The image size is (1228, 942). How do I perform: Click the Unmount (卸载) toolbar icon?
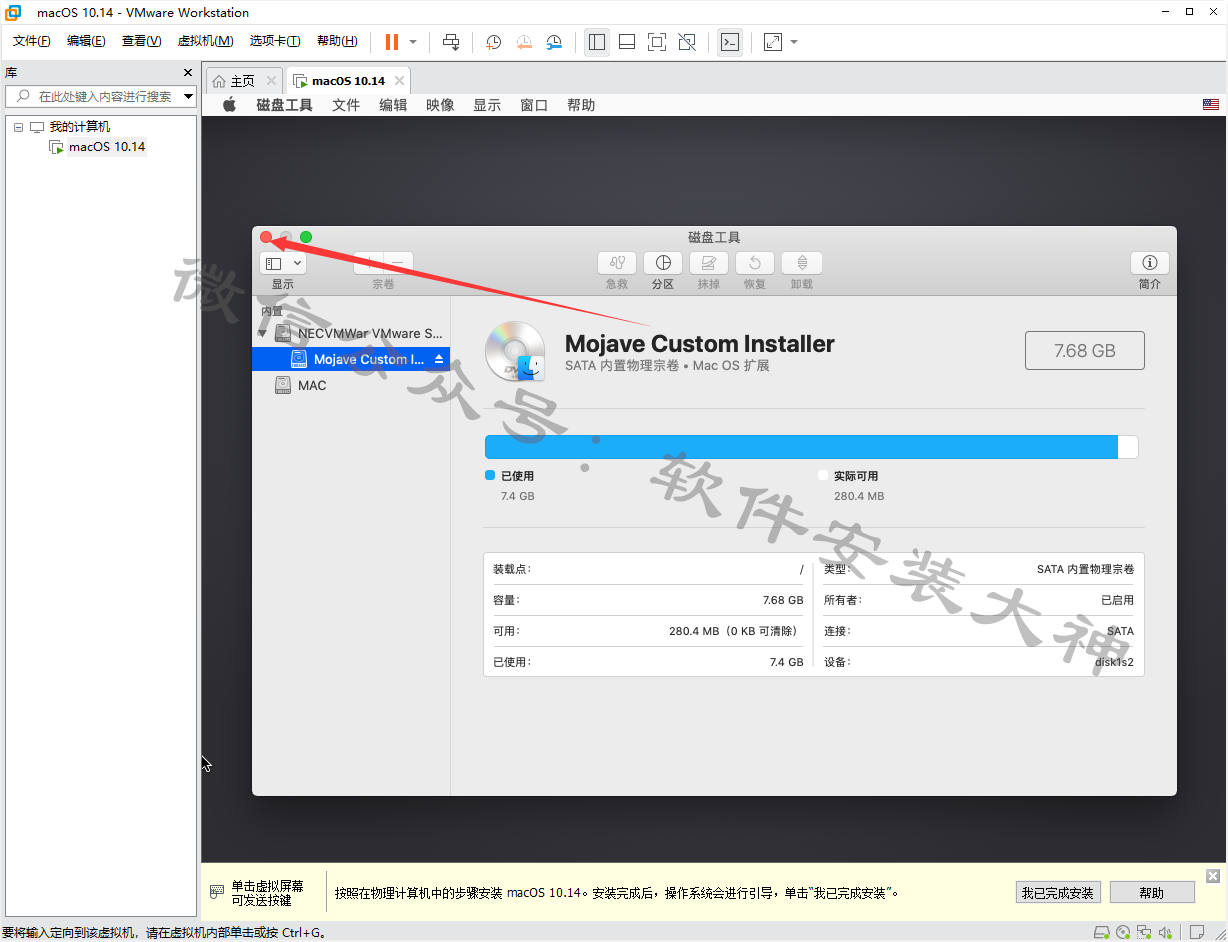tap(802, 263)
